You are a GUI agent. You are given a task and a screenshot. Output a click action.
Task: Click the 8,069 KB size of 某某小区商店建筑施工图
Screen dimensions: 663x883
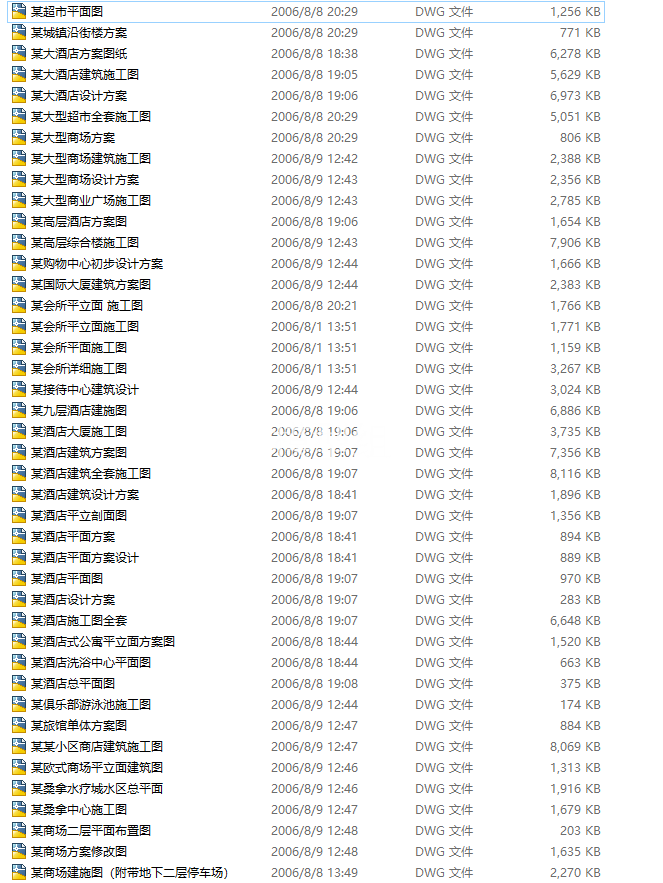tap(575, 747)
